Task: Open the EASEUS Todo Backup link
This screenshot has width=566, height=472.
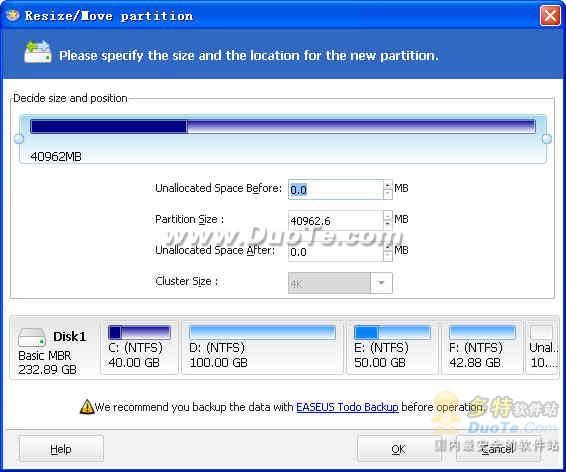Action: click(347, 407)
